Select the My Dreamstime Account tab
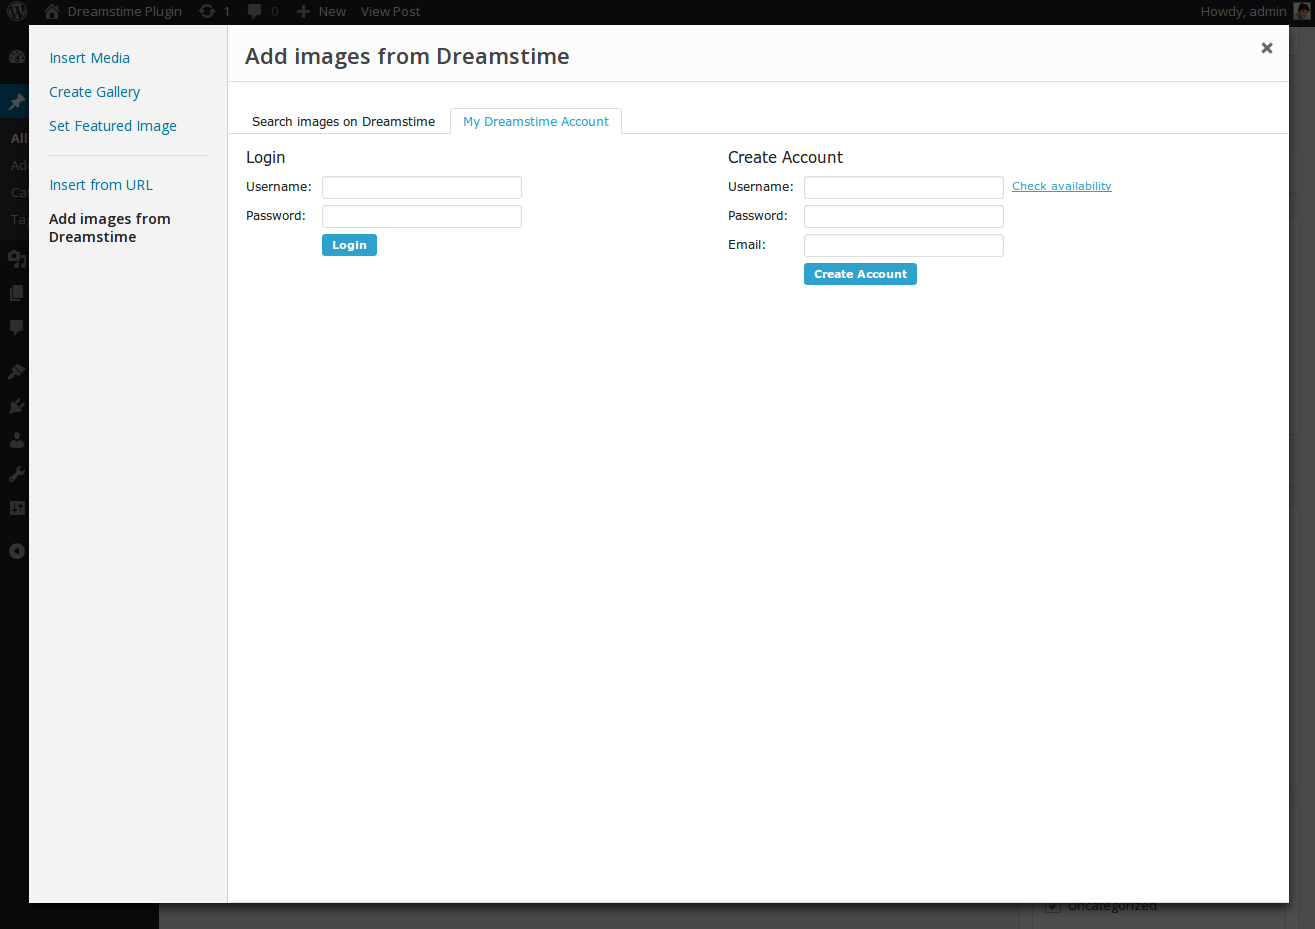Screen dimensions: 1315x929 pyautogui.click(x=535, y=122)
